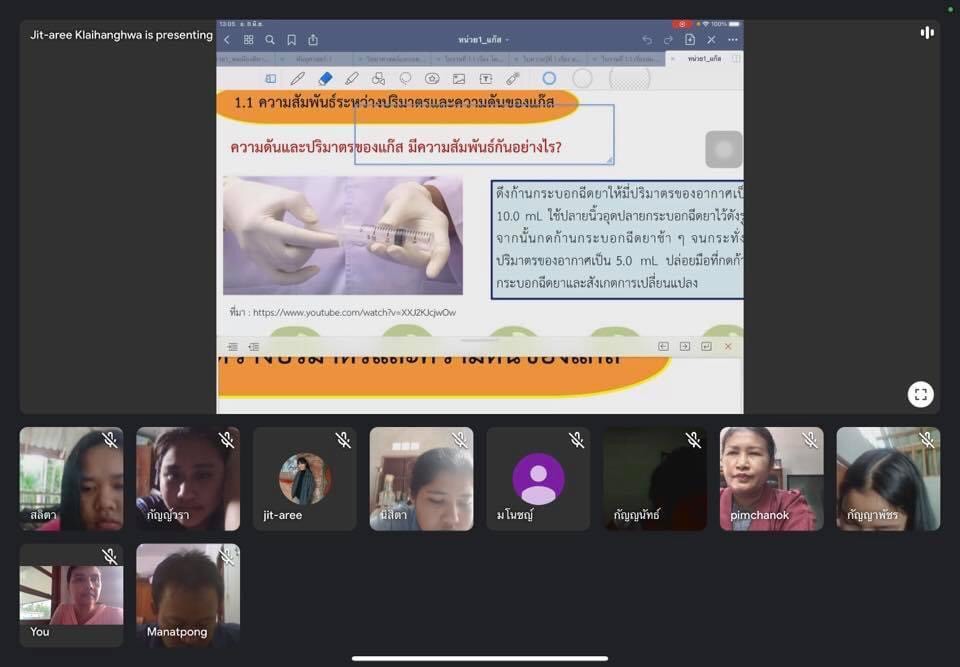Toggle mute icon on jit-aree's tile
This screenshot has width=960, height=667.
point(343,440)
